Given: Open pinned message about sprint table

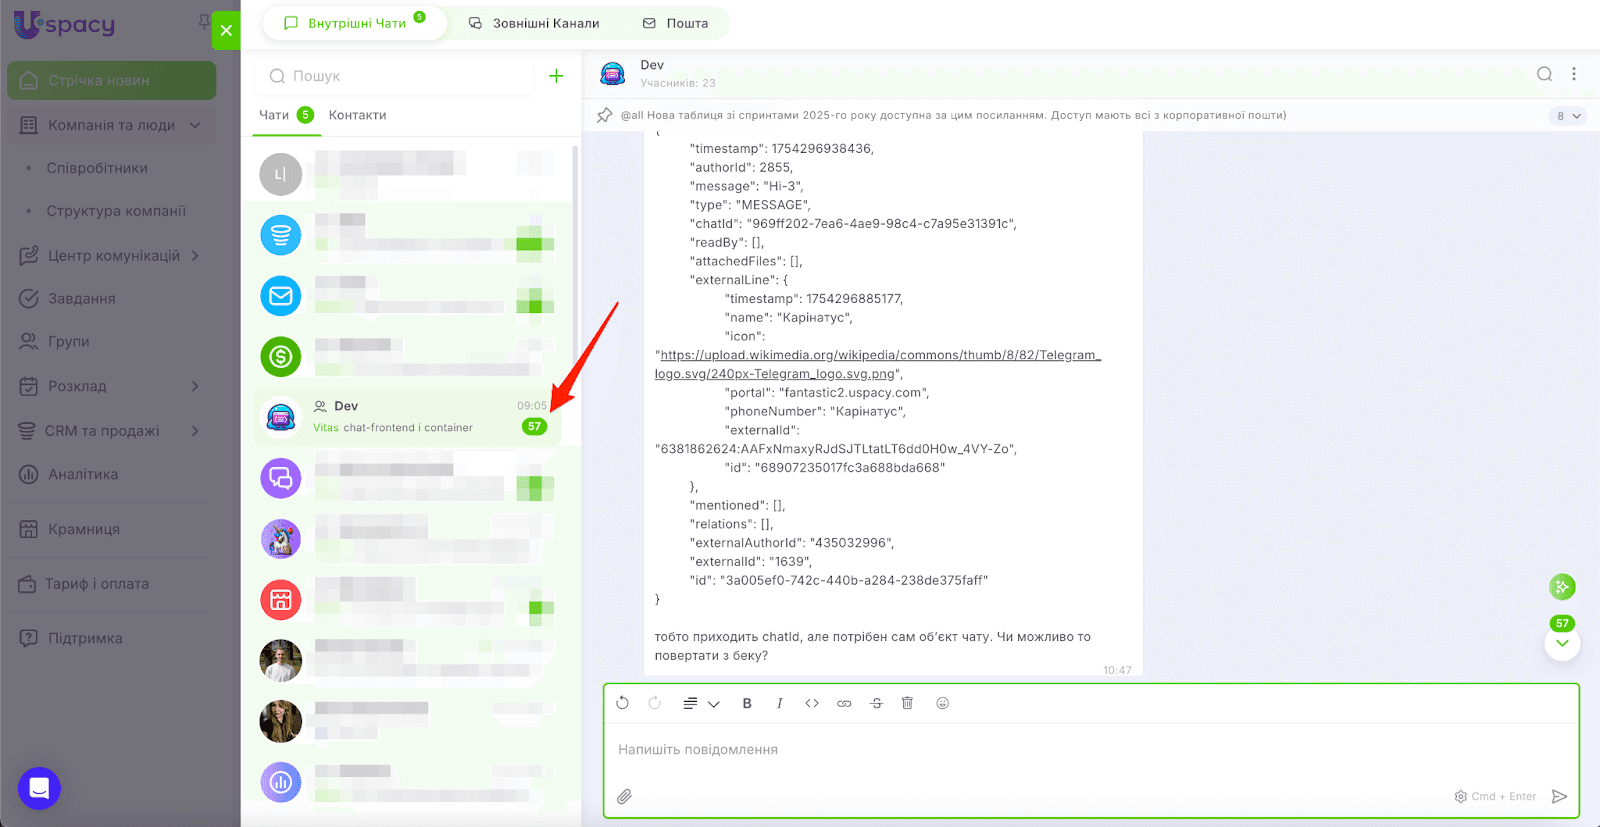Looking at the screenshot, I should [953, 115].
